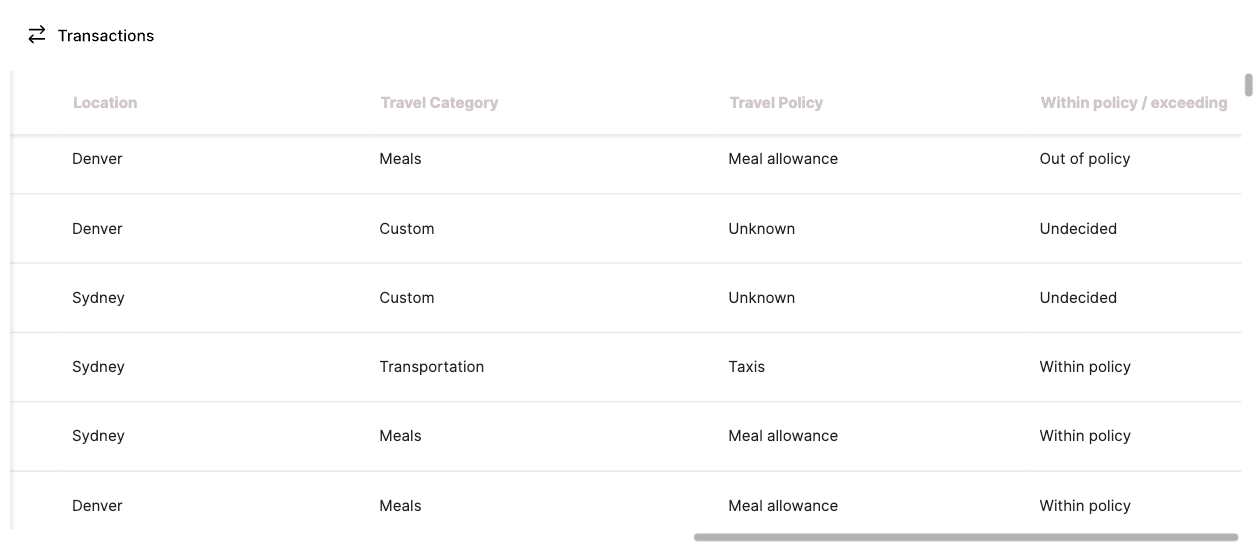Screen dimensions: 1257x545
Task: Select Meal allowance in the Out of policy row
Action: pyautogui.click(x=783, y=159)
